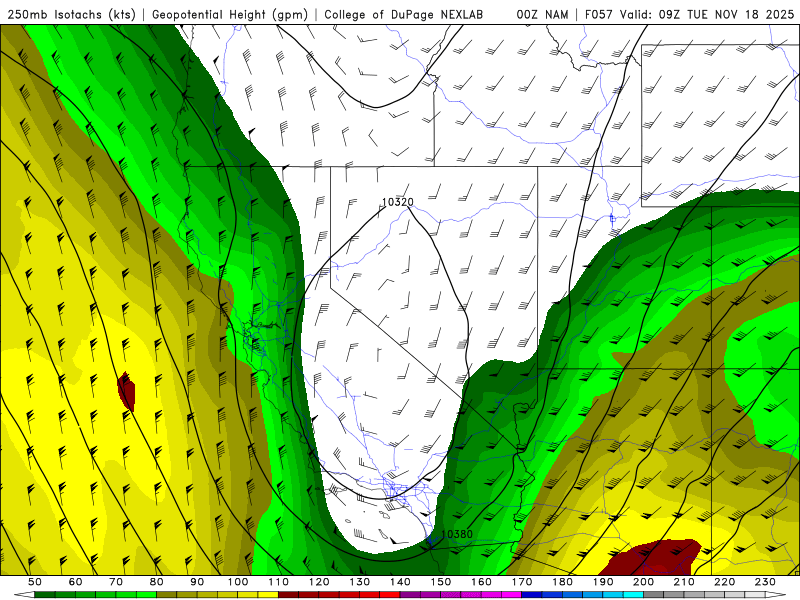Click the cyan swatch just before 200
The image size is (800, 600).
(634, 595)
